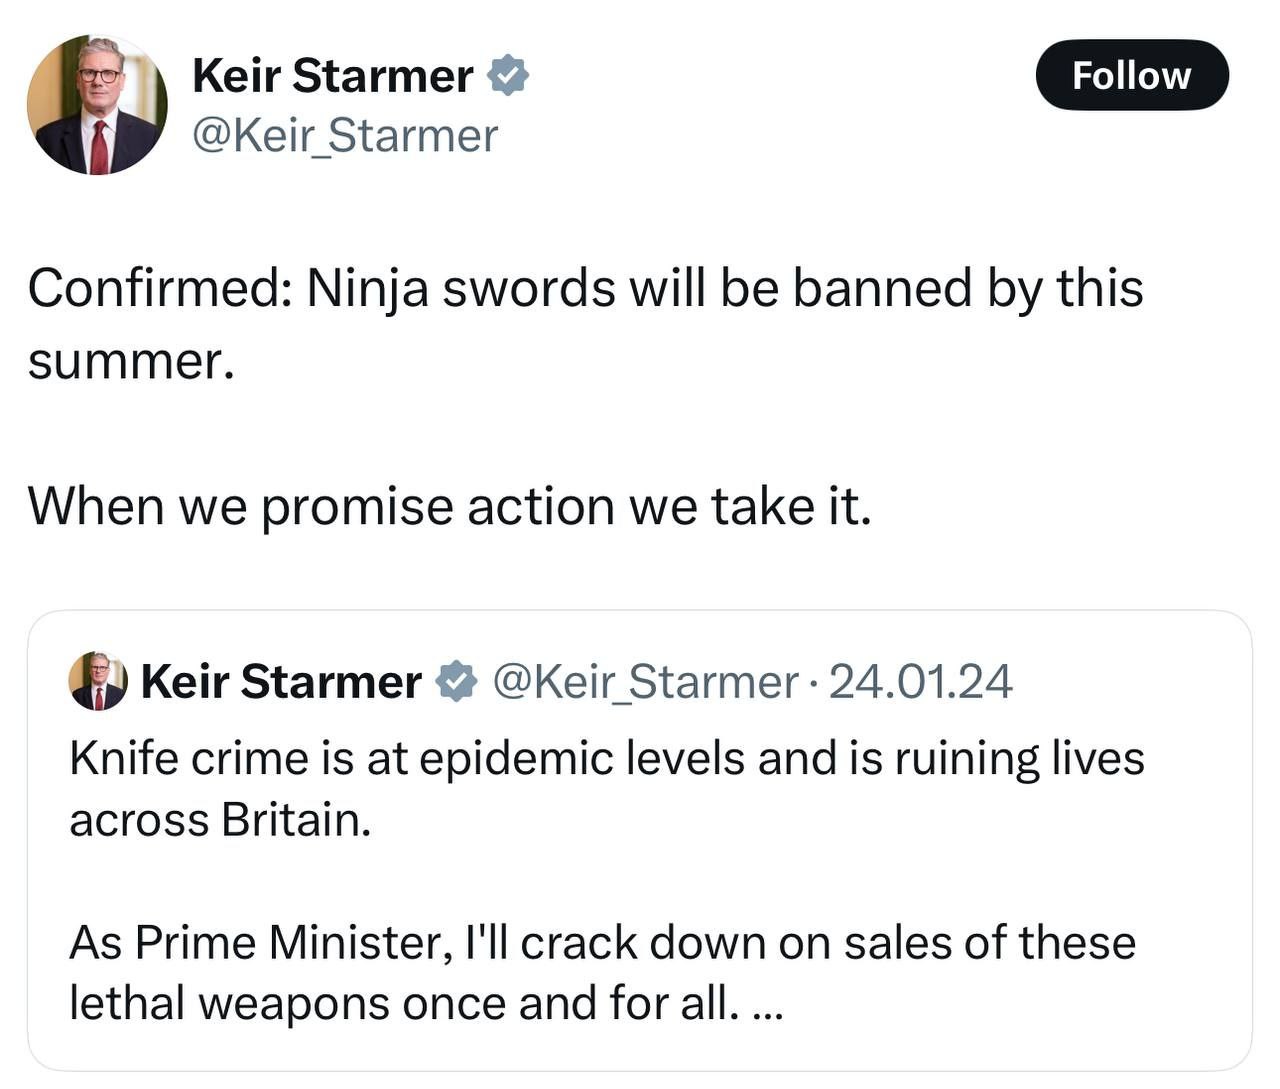Click the @Keir_Starmer handle in the quoted tweet
1280x1089 pixels.
tap(645, 682)
